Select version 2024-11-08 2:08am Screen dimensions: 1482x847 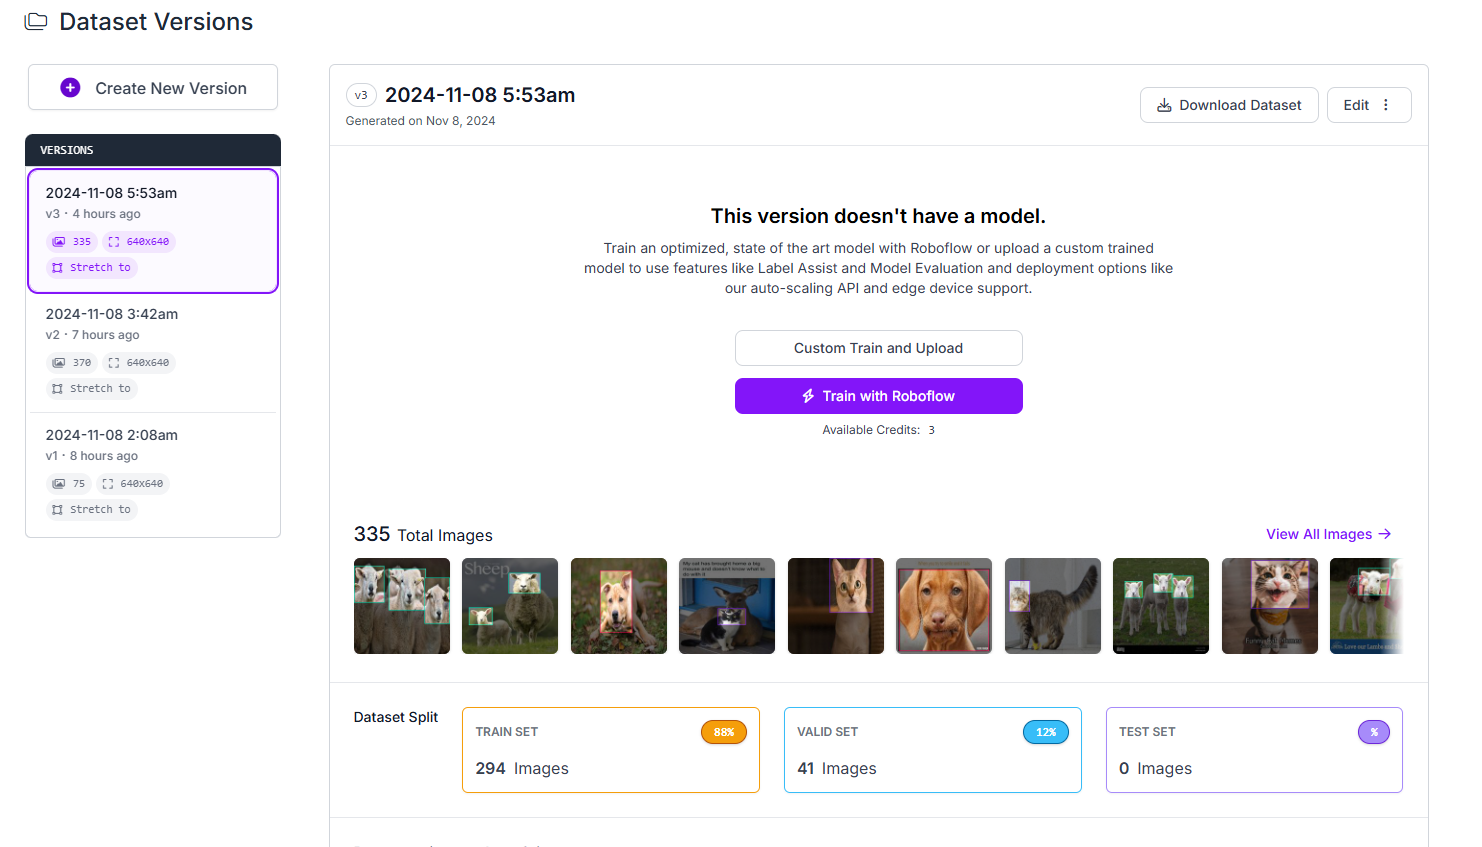[153, 473]
